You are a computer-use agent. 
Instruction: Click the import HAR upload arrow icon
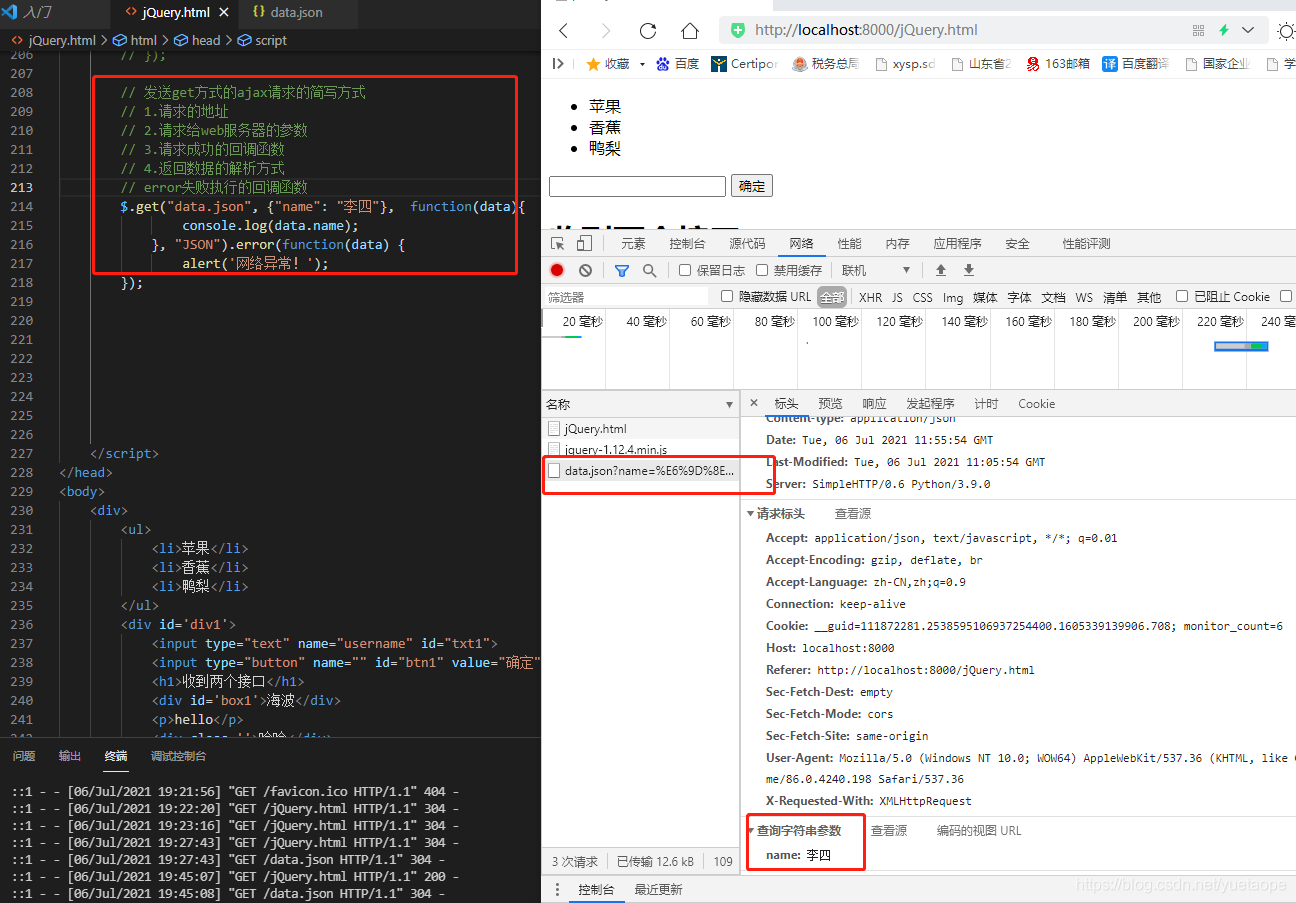(x=940, y=270)
